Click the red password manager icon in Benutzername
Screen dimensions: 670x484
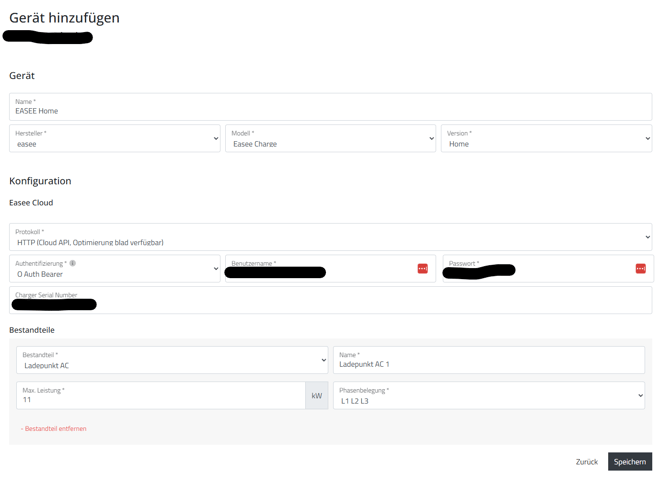pyautogui.click(x=422, y=269)
